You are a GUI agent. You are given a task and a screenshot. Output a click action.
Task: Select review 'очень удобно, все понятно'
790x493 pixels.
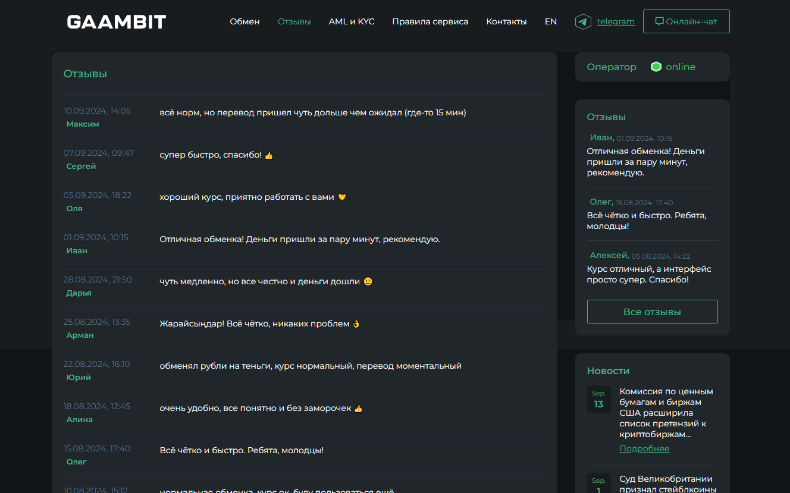point(255,408)
